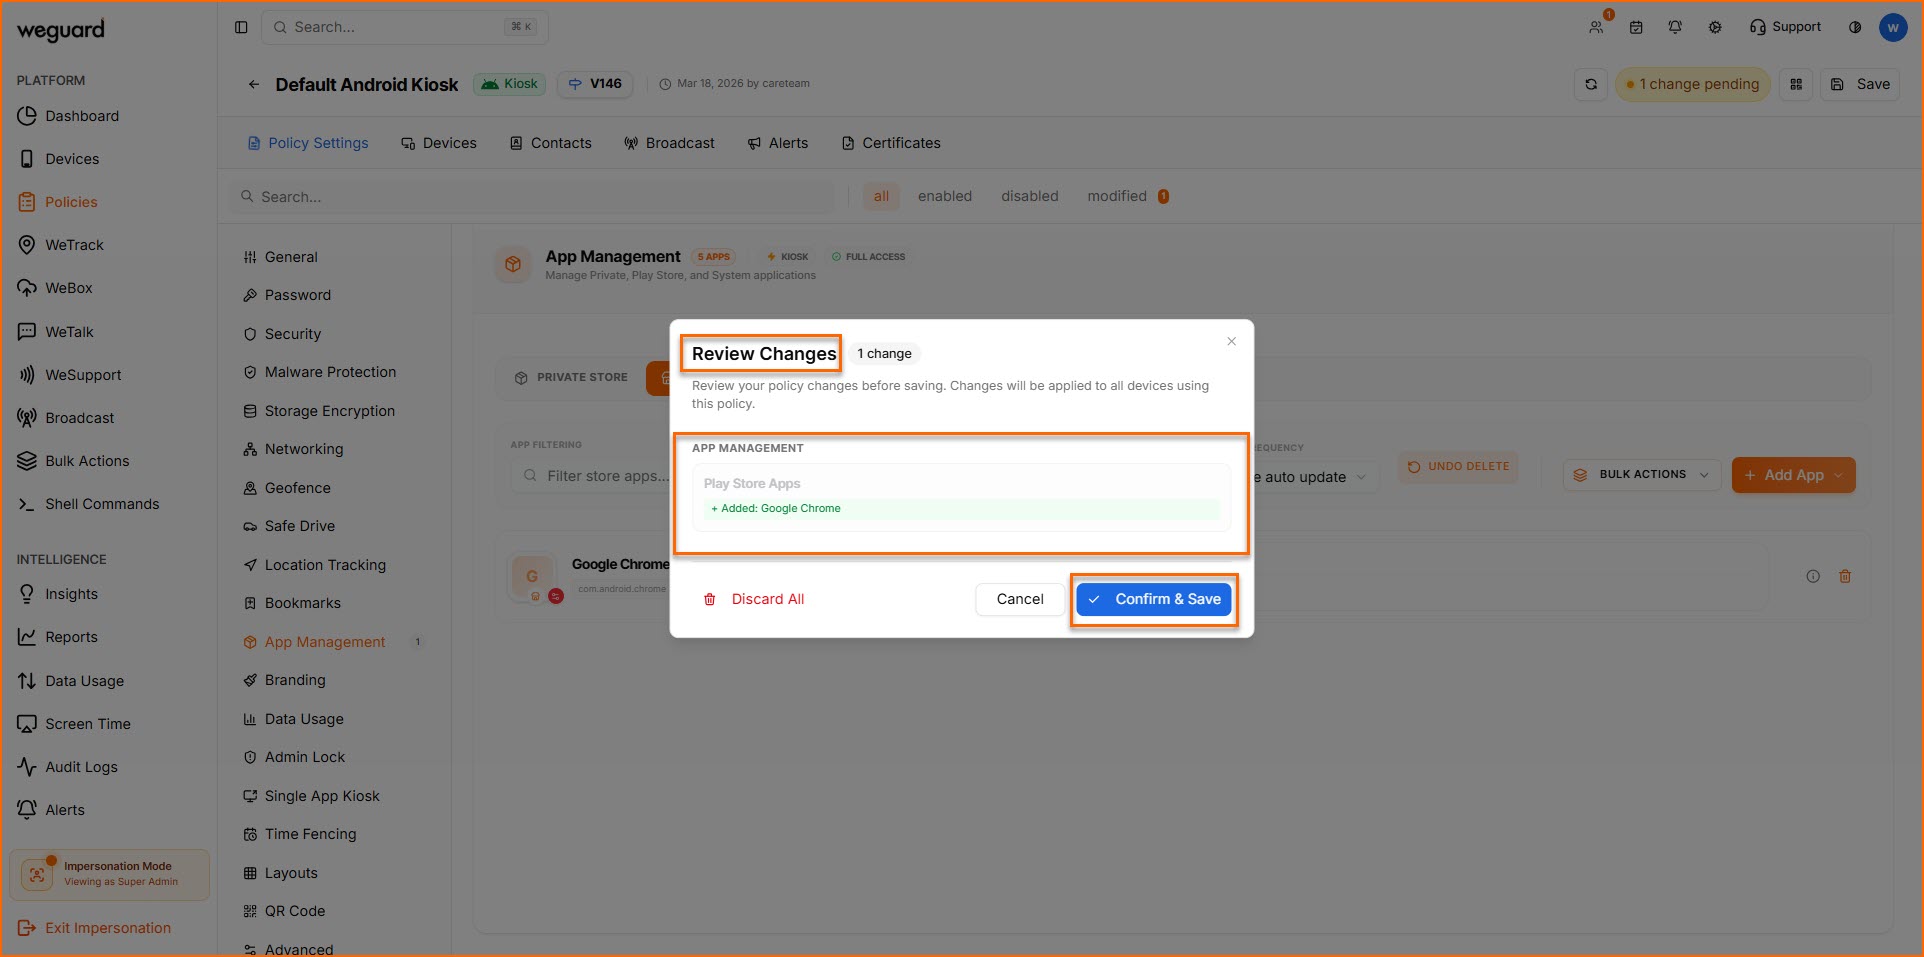Expand the auto update frequency dropdown
Viewport: 1924px width, 957px height.
[1314, 477]
